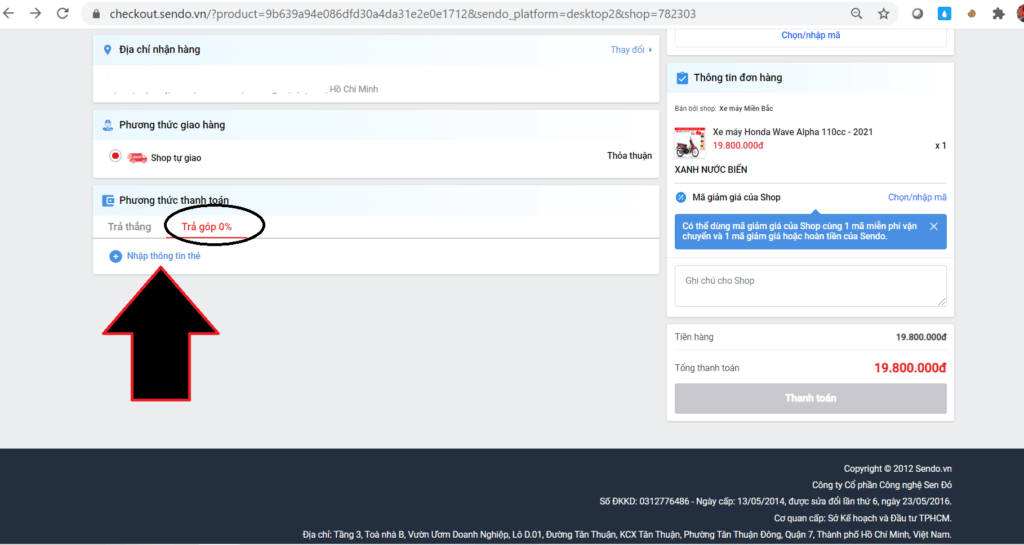Click product title Xe máy Honda Wave Alpha 110cc
The width and height of the screenshot is (1024, 545).
[793, 132]
